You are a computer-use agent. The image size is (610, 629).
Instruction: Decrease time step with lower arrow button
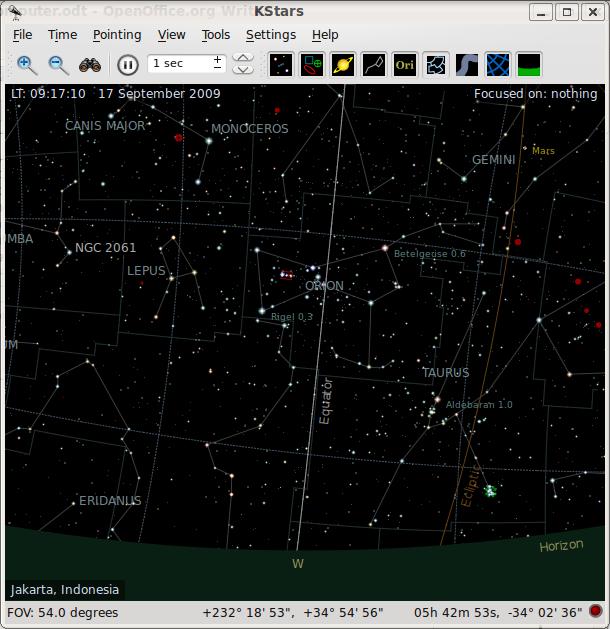click(x=243, y=70)
